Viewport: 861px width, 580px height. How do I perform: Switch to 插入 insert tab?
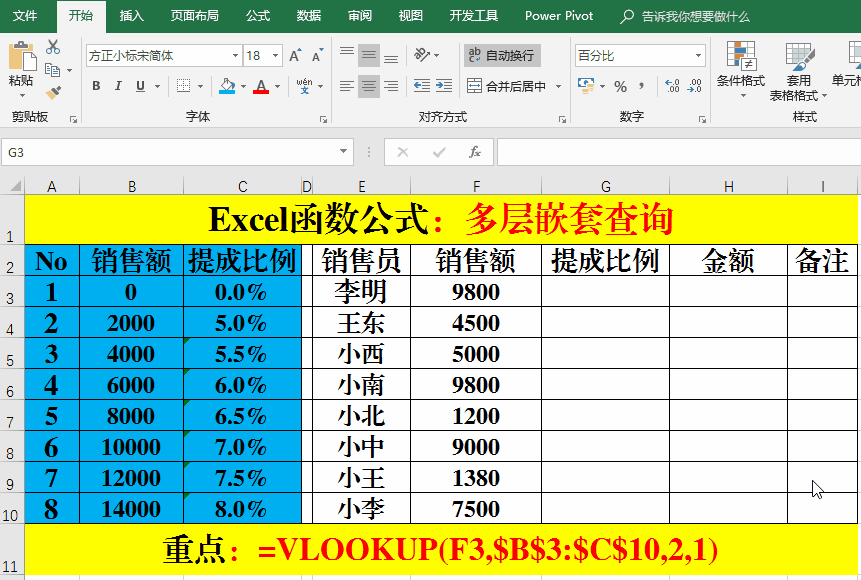[x=131, y=16]
